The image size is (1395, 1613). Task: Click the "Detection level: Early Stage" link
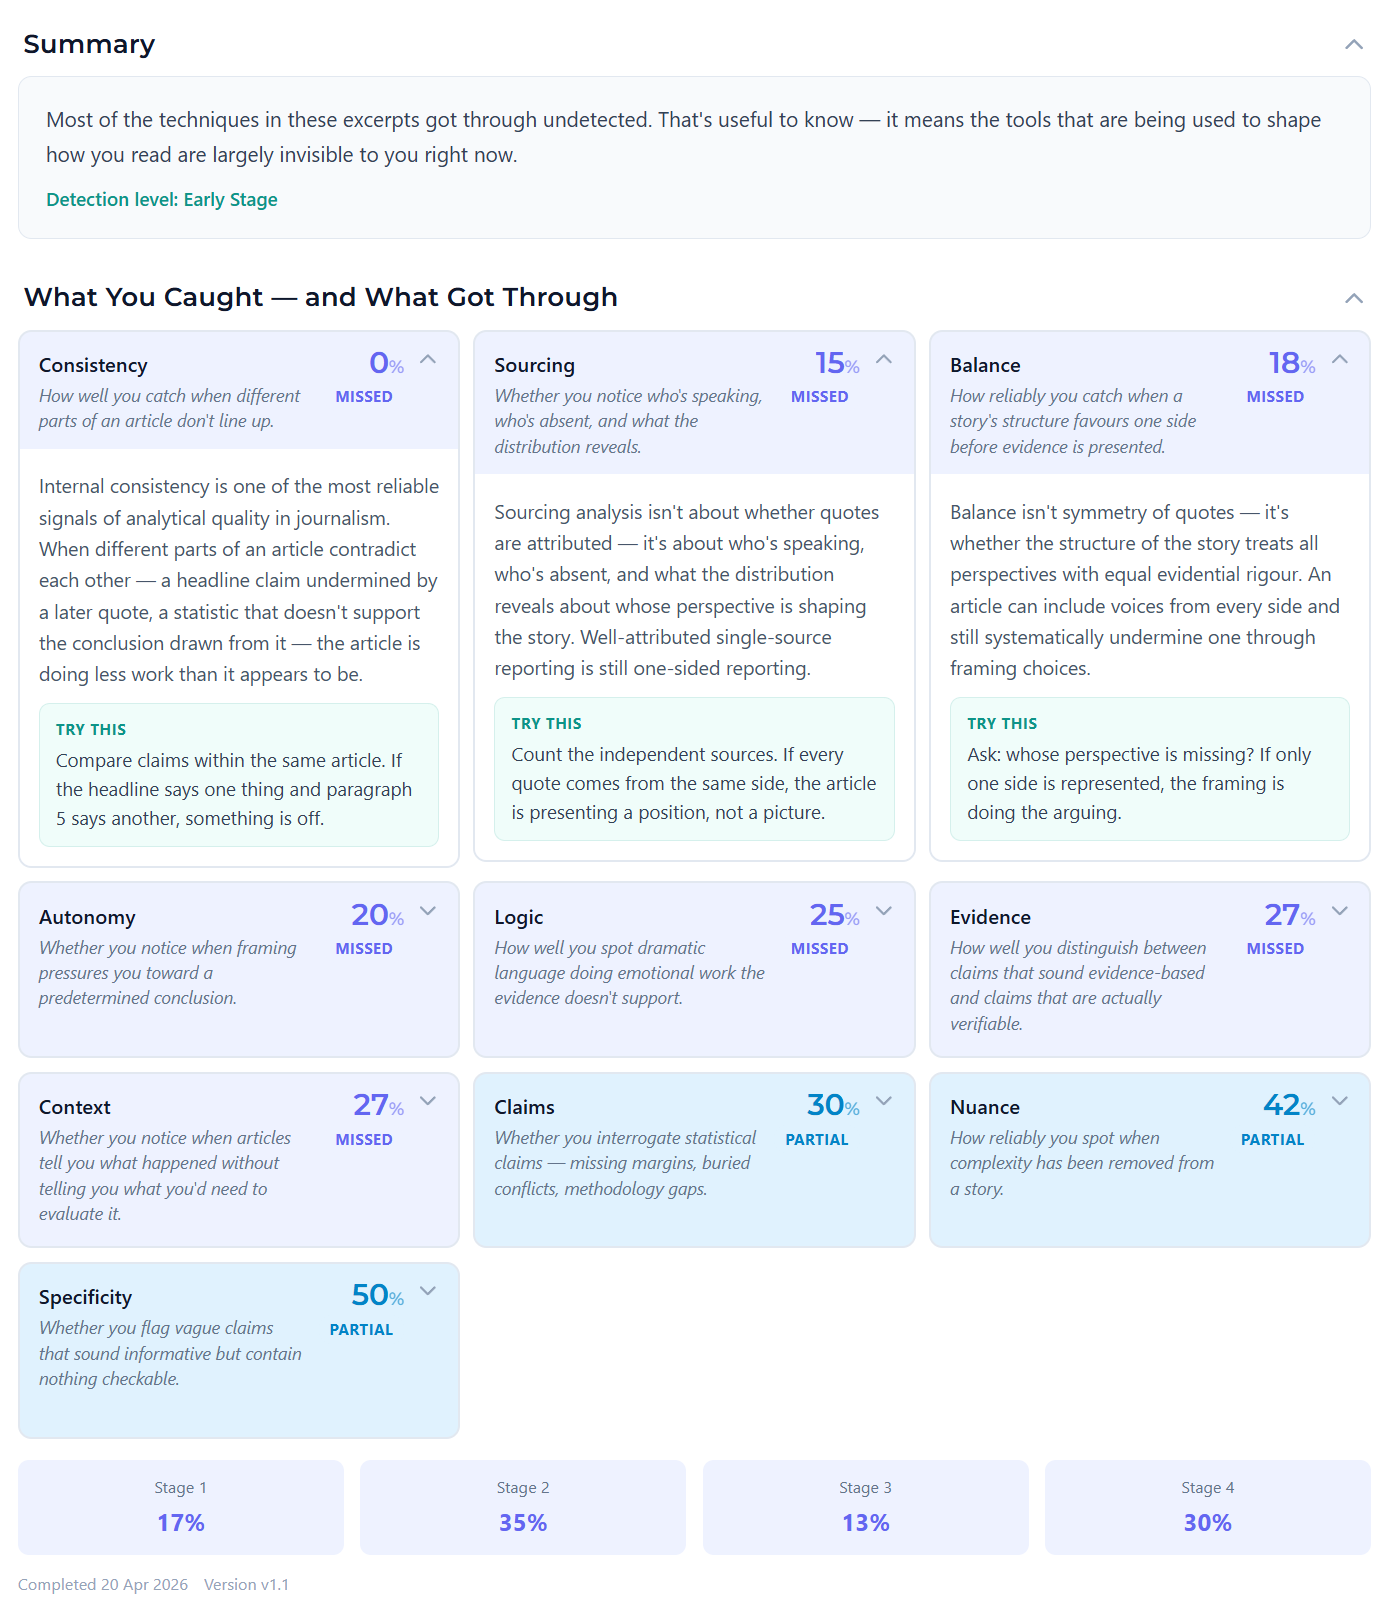click(x=161, y=199)
